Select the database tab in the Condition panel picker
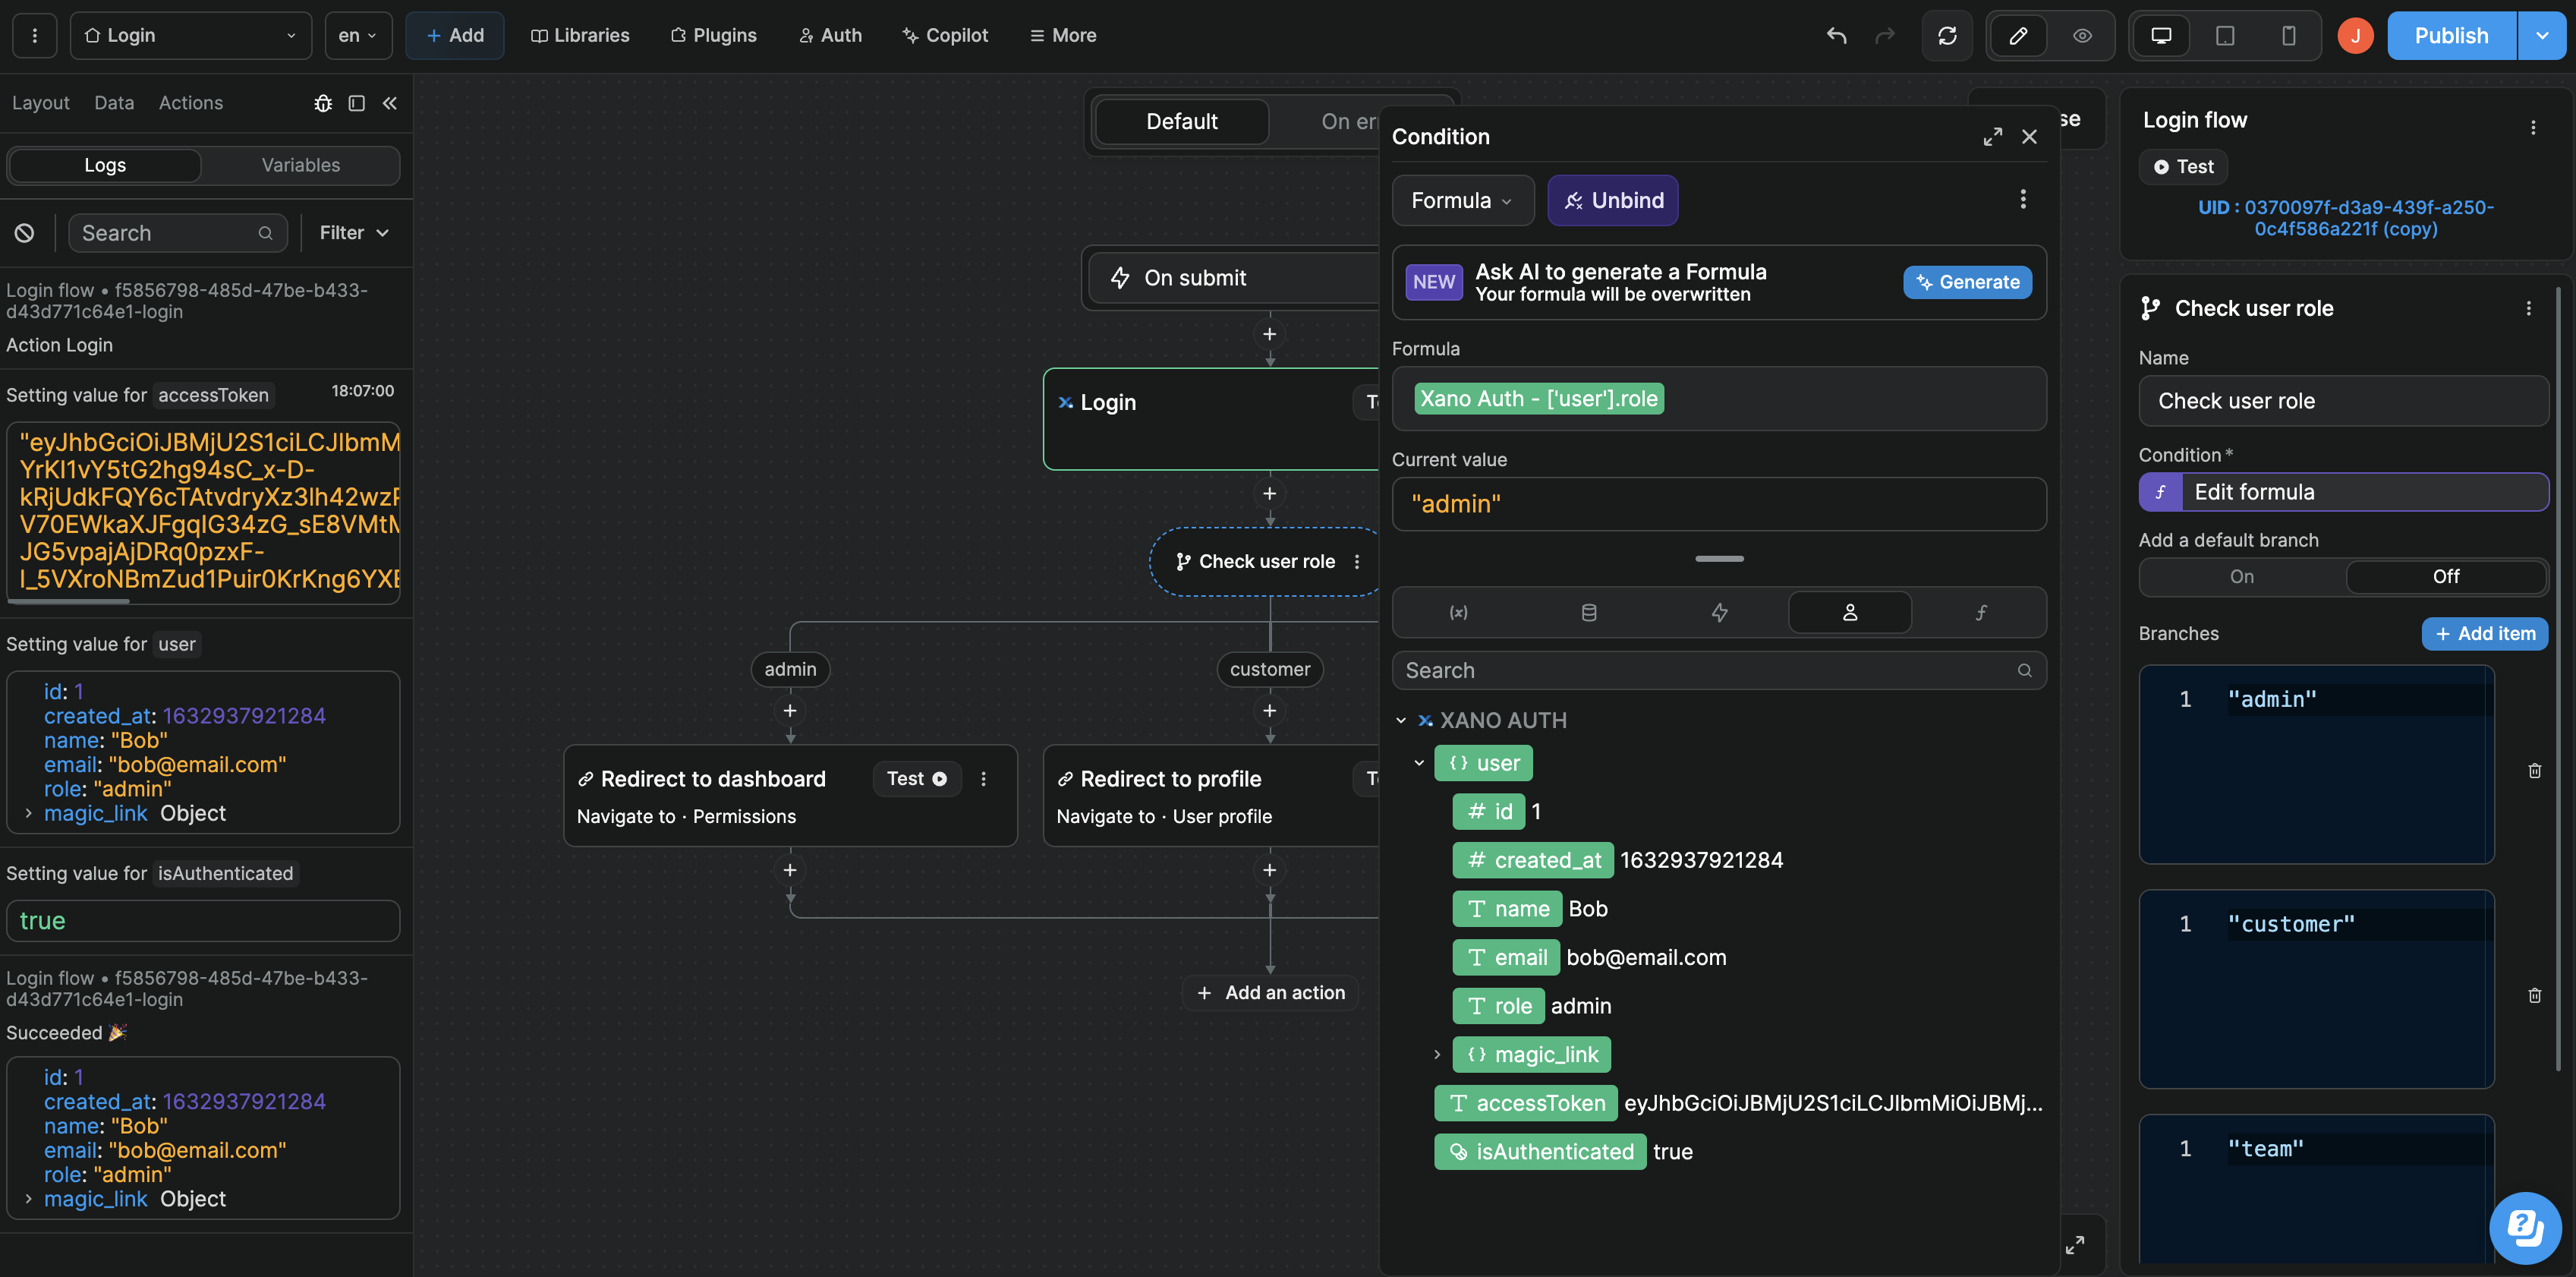 [1589, 612]
